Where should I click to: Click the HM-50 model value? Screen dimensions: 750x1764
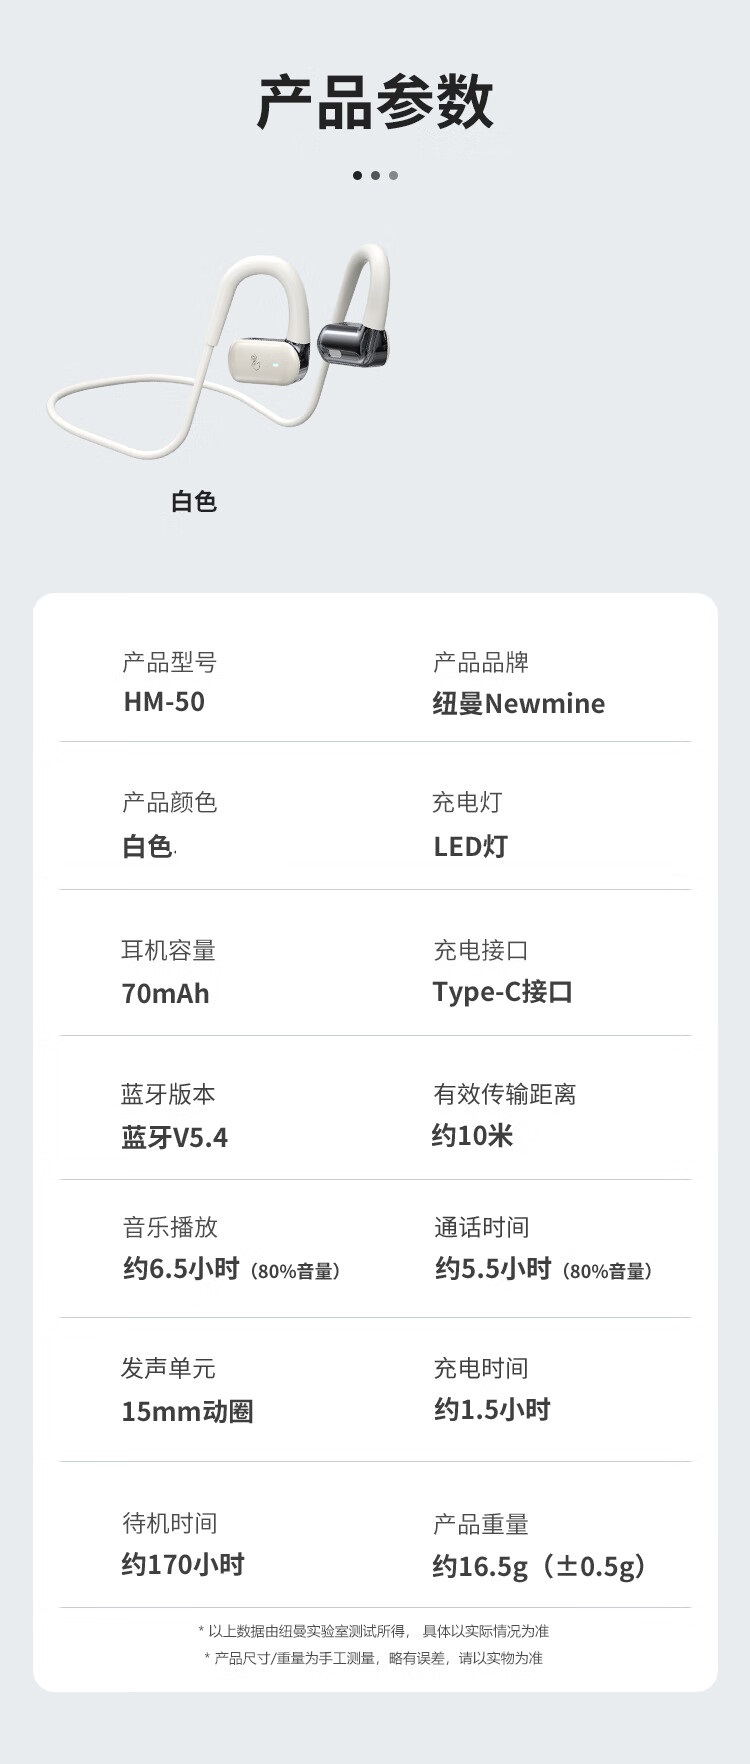click(164, 702)
